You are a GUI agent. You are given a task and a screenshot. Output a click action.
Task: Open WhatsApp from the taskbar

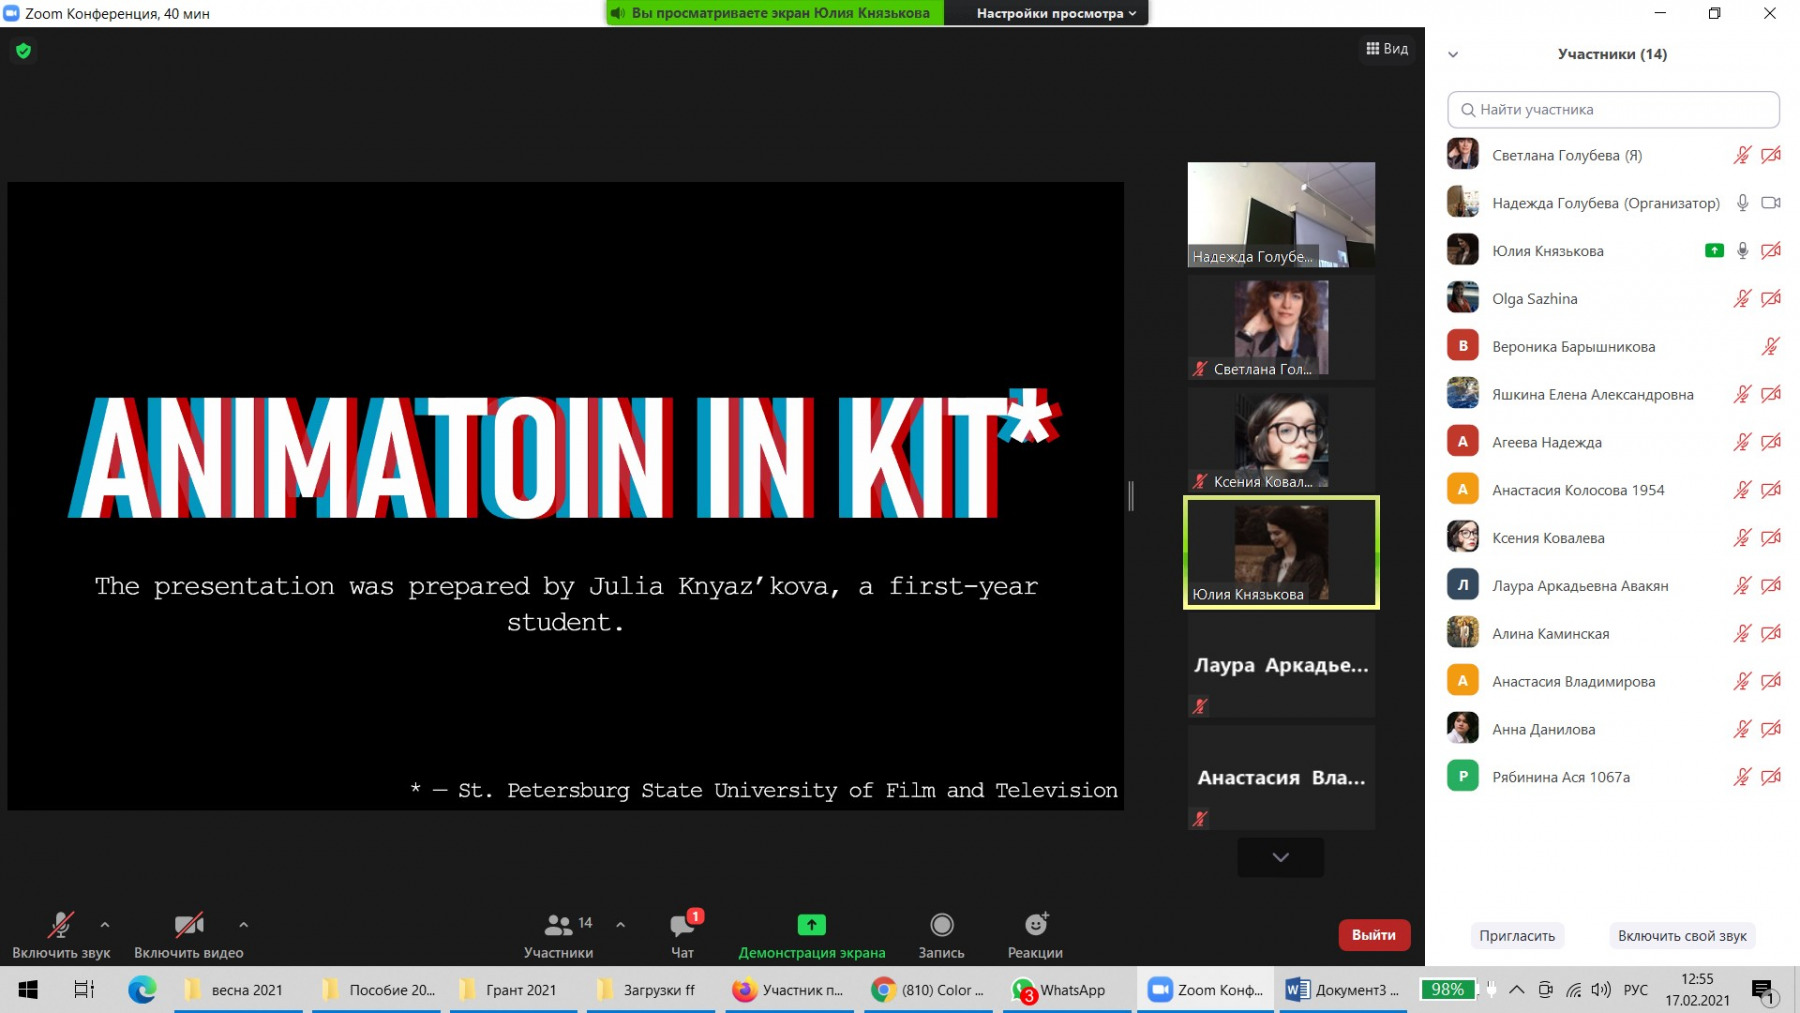click(1060, 990)
